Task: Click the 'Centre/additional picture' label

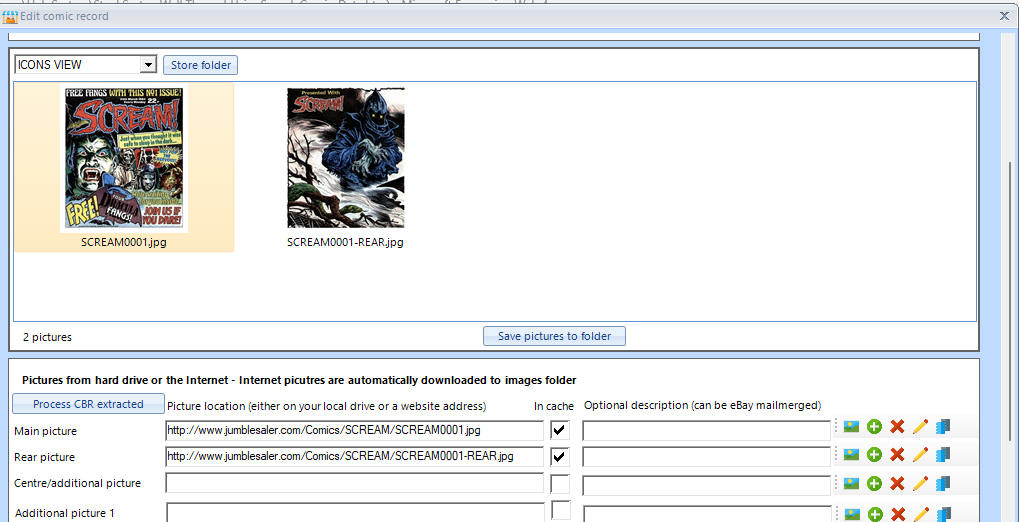Action: tap(77, 484)
